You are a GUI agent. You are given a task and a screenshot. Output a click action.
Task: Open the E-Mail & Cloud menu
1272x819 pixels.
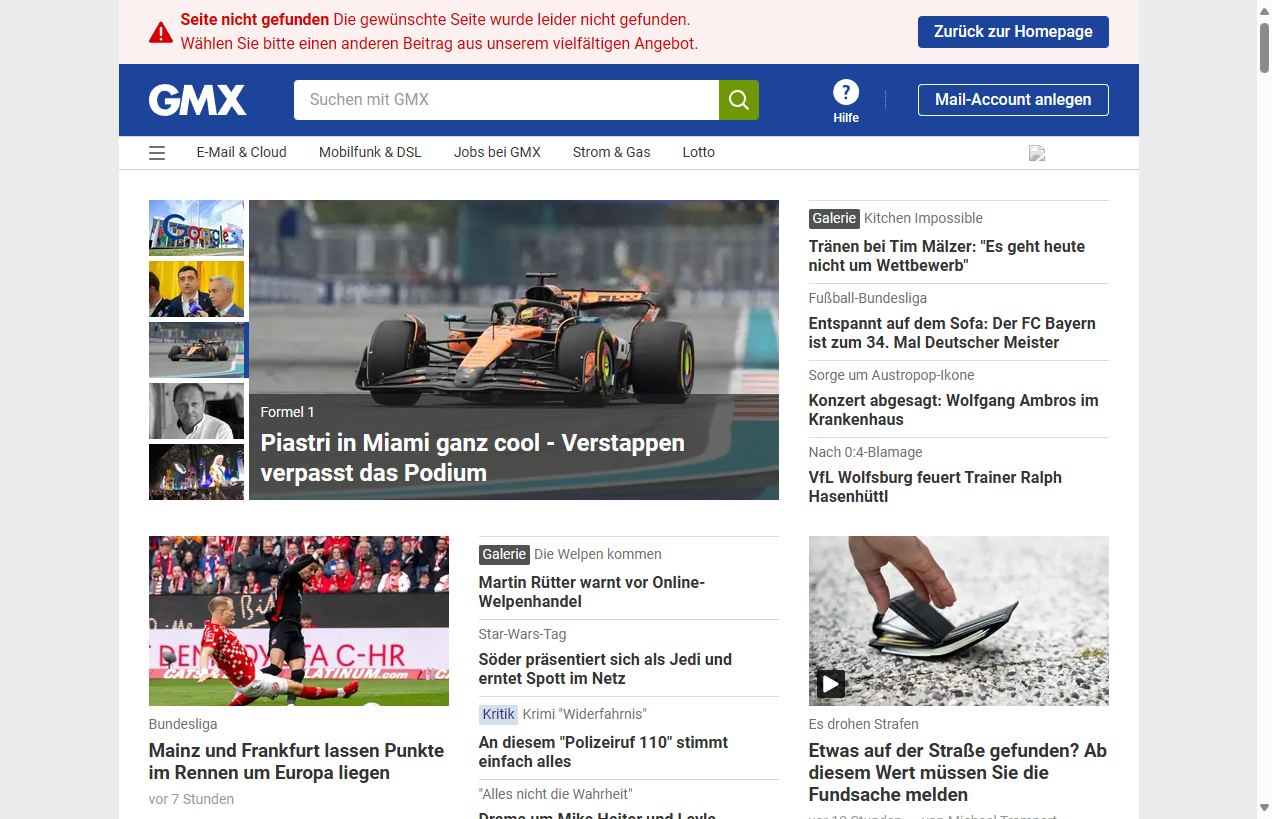pos(241,153)
